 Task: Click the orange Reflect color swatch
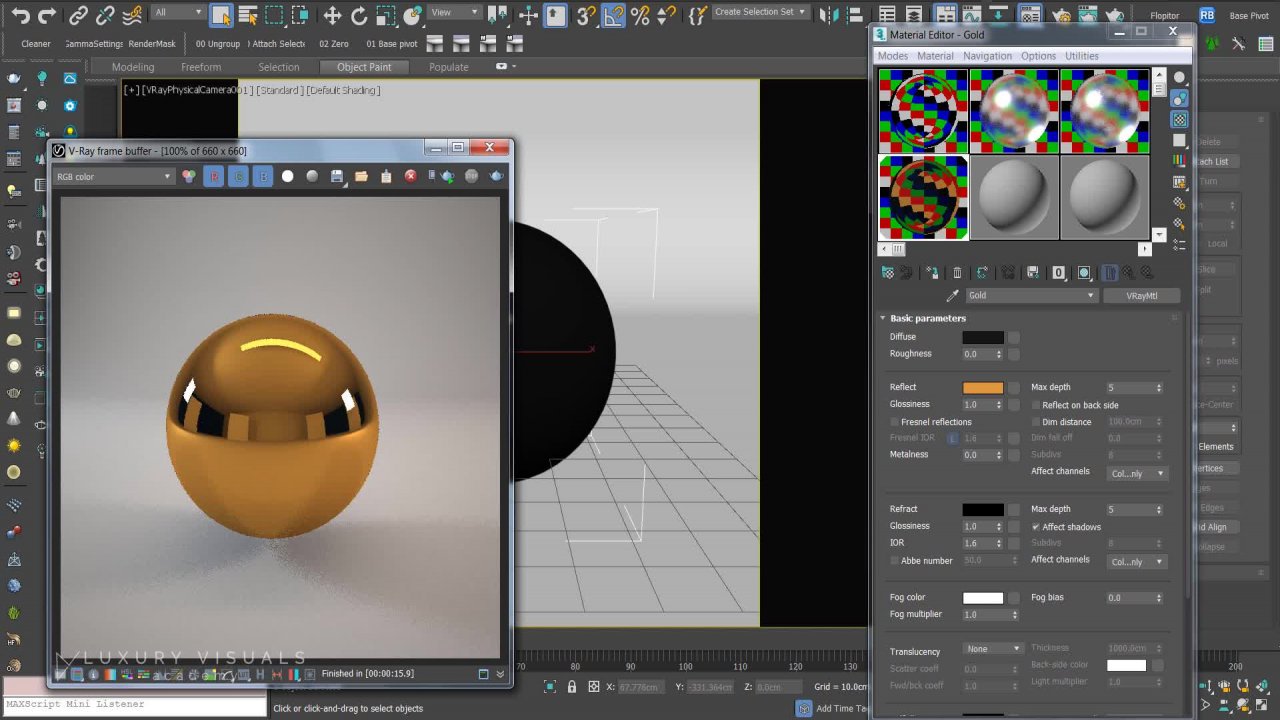(x=982, y=388)
